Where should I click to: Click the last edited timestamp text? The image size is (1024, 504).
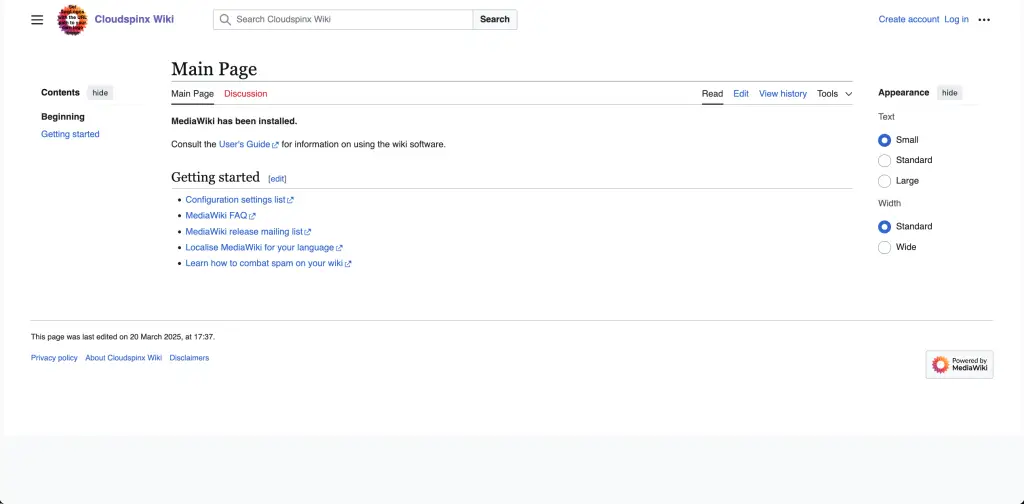(123, 337)
